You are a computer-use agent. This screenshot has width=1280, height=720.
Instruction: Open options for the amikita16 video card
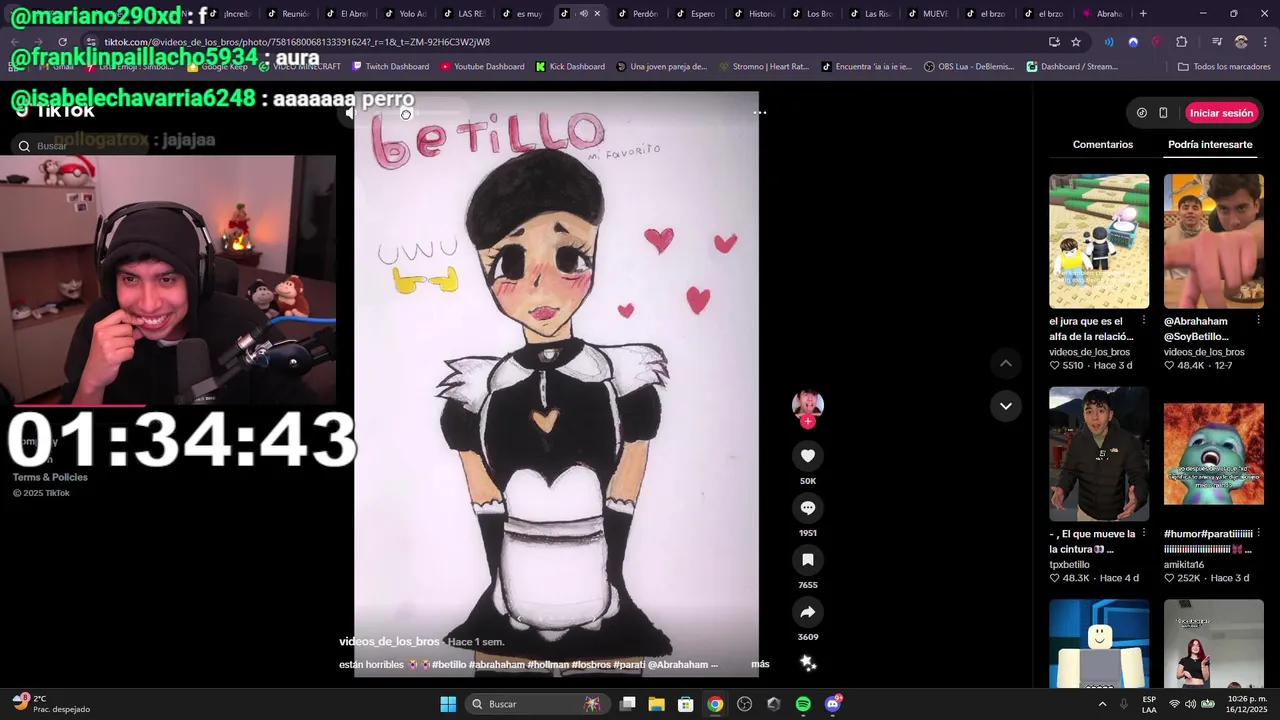[1258, 533]
